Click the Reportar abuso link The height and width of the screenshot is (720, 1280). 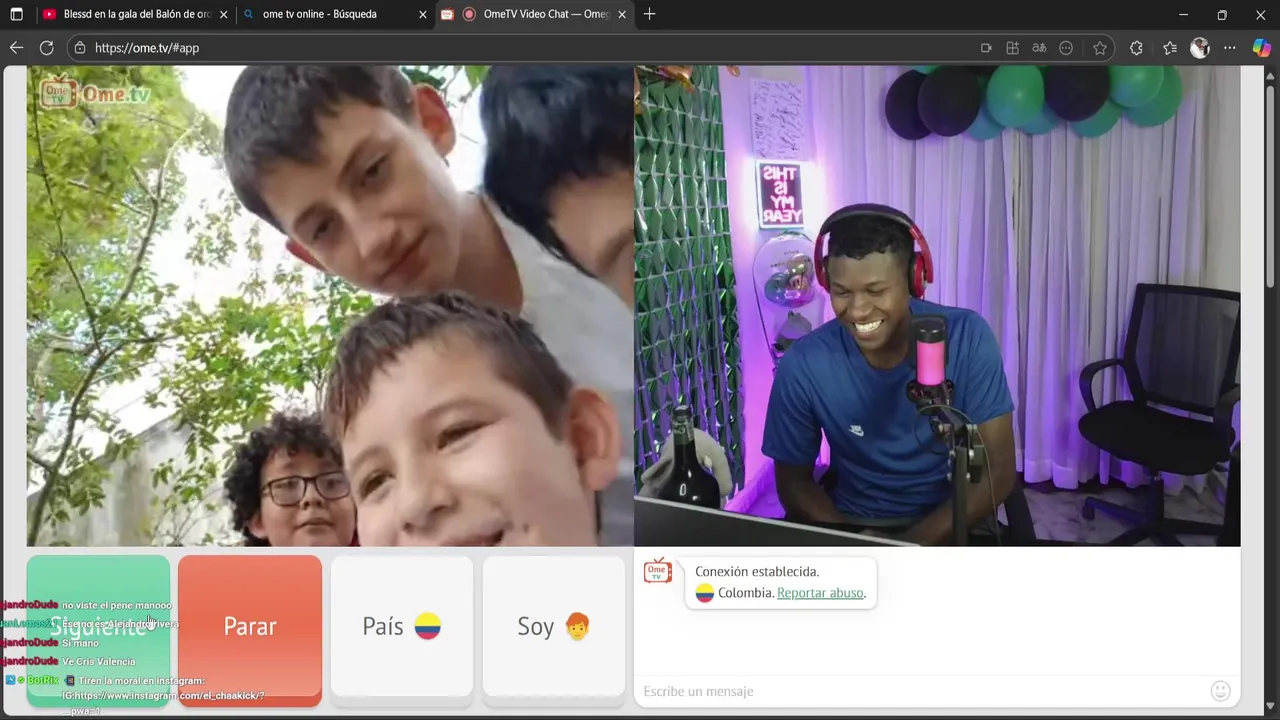click(x=820, y=593)
